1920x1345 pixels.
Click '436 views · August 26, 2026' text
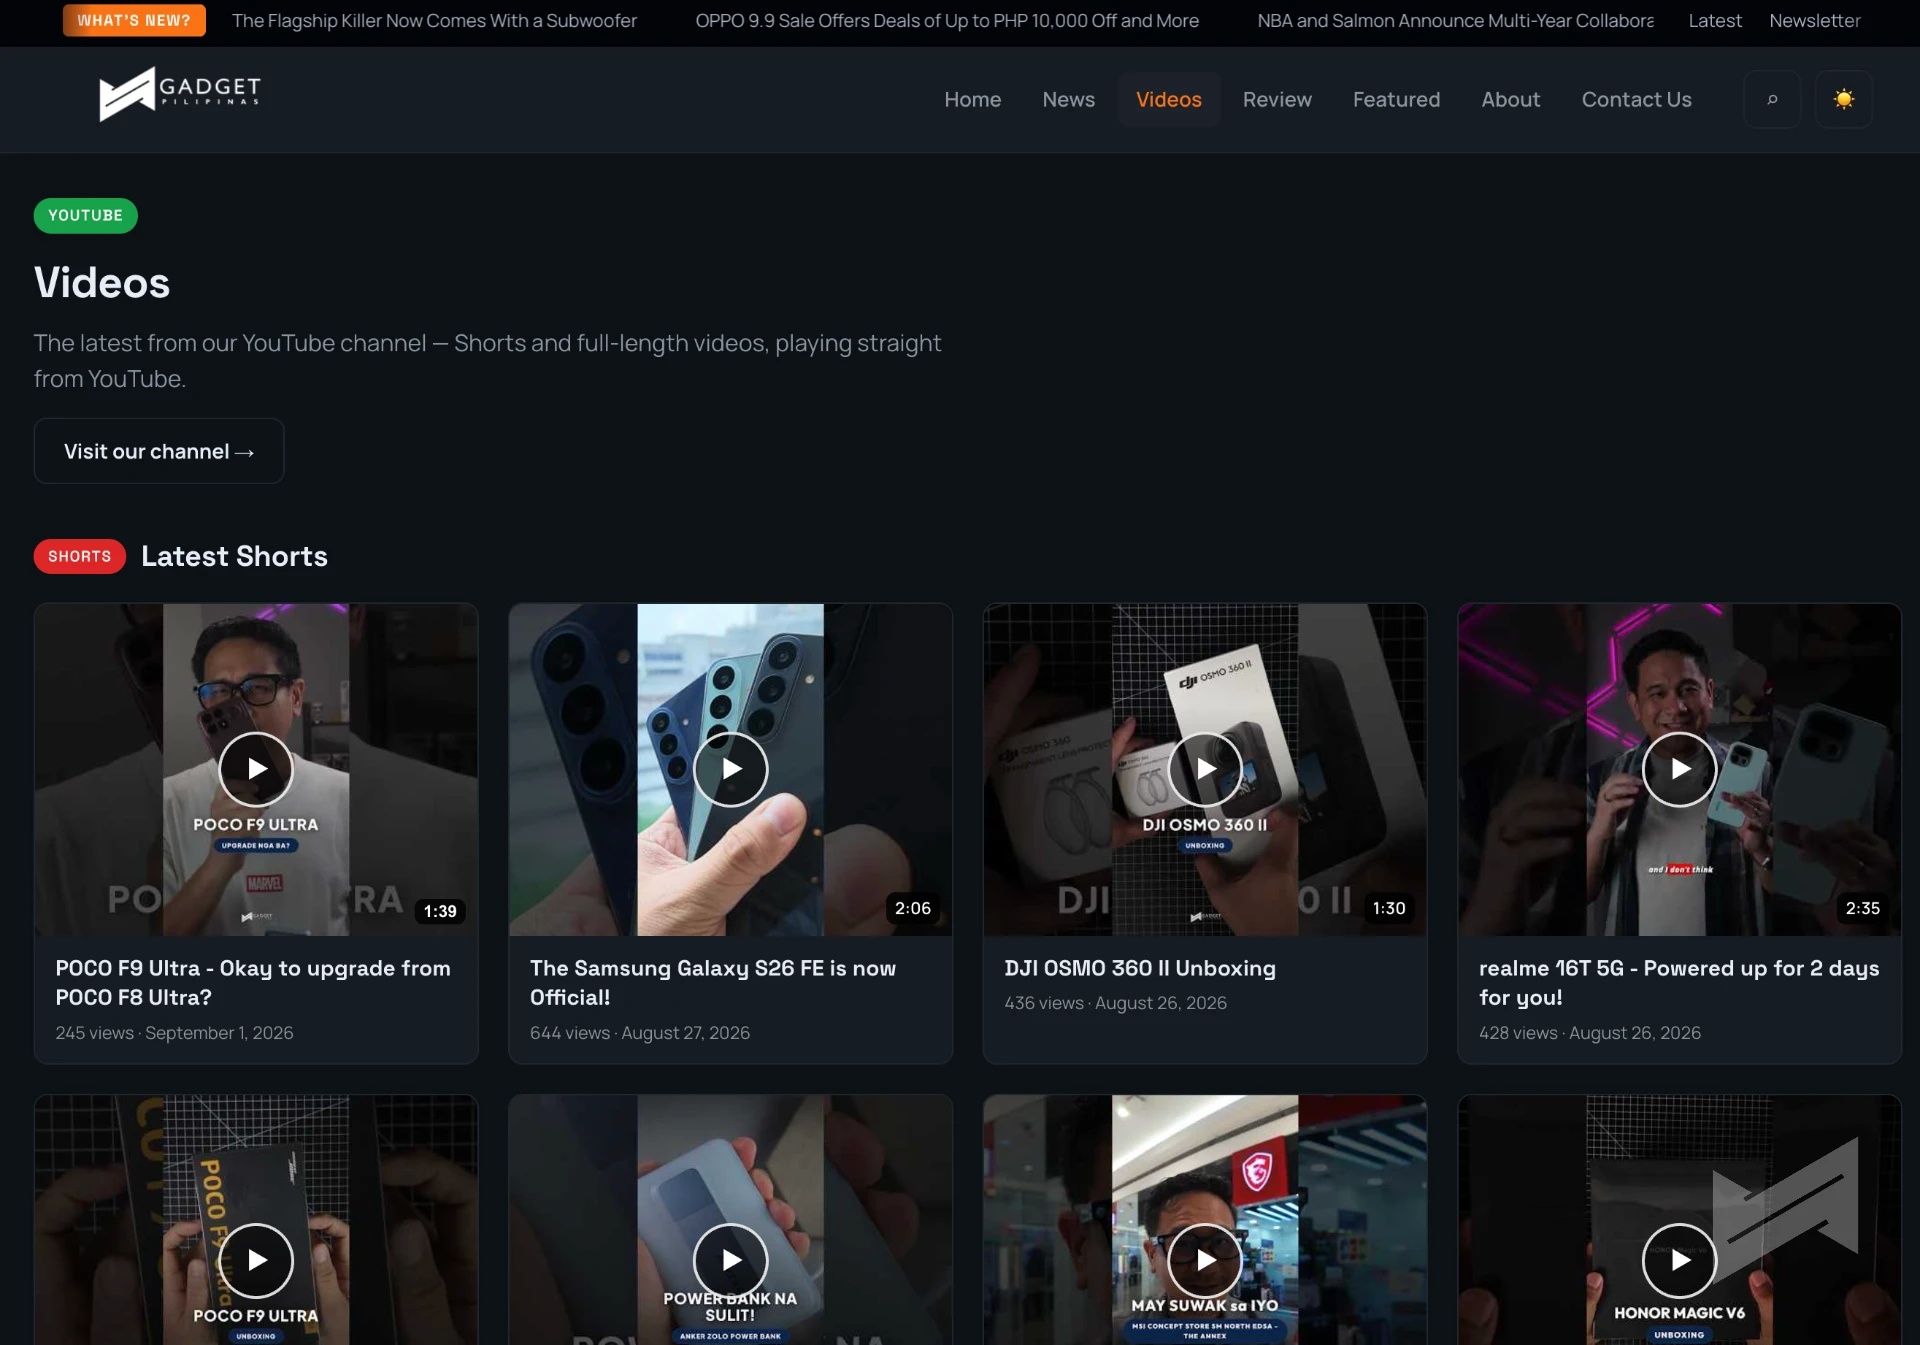click(1116, 1003)
